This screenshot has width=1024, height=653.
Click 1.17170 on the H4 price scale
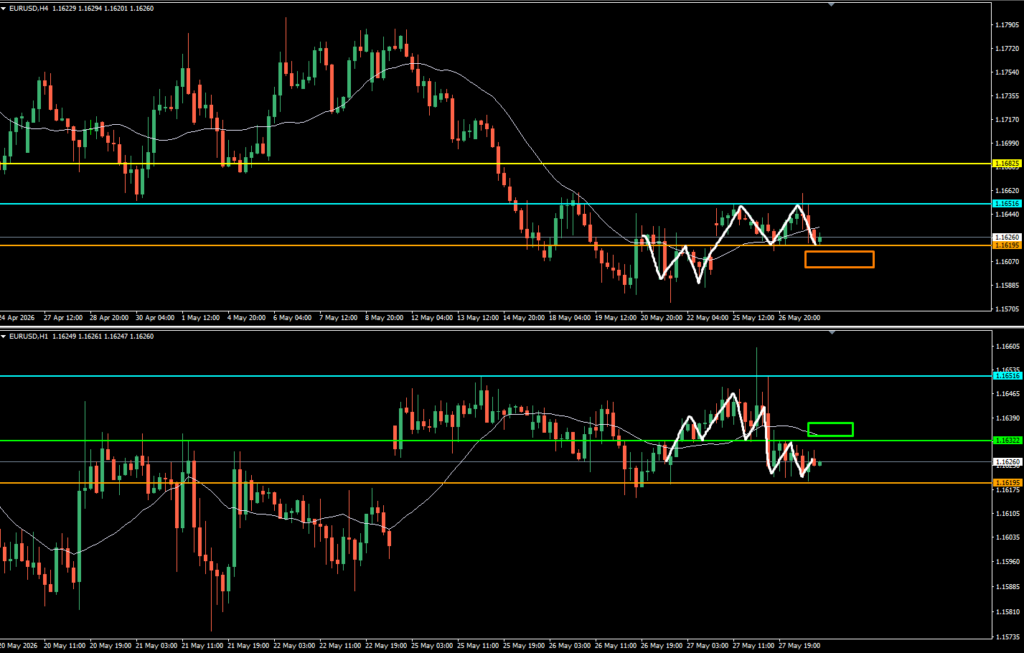tap(1006, 119)
